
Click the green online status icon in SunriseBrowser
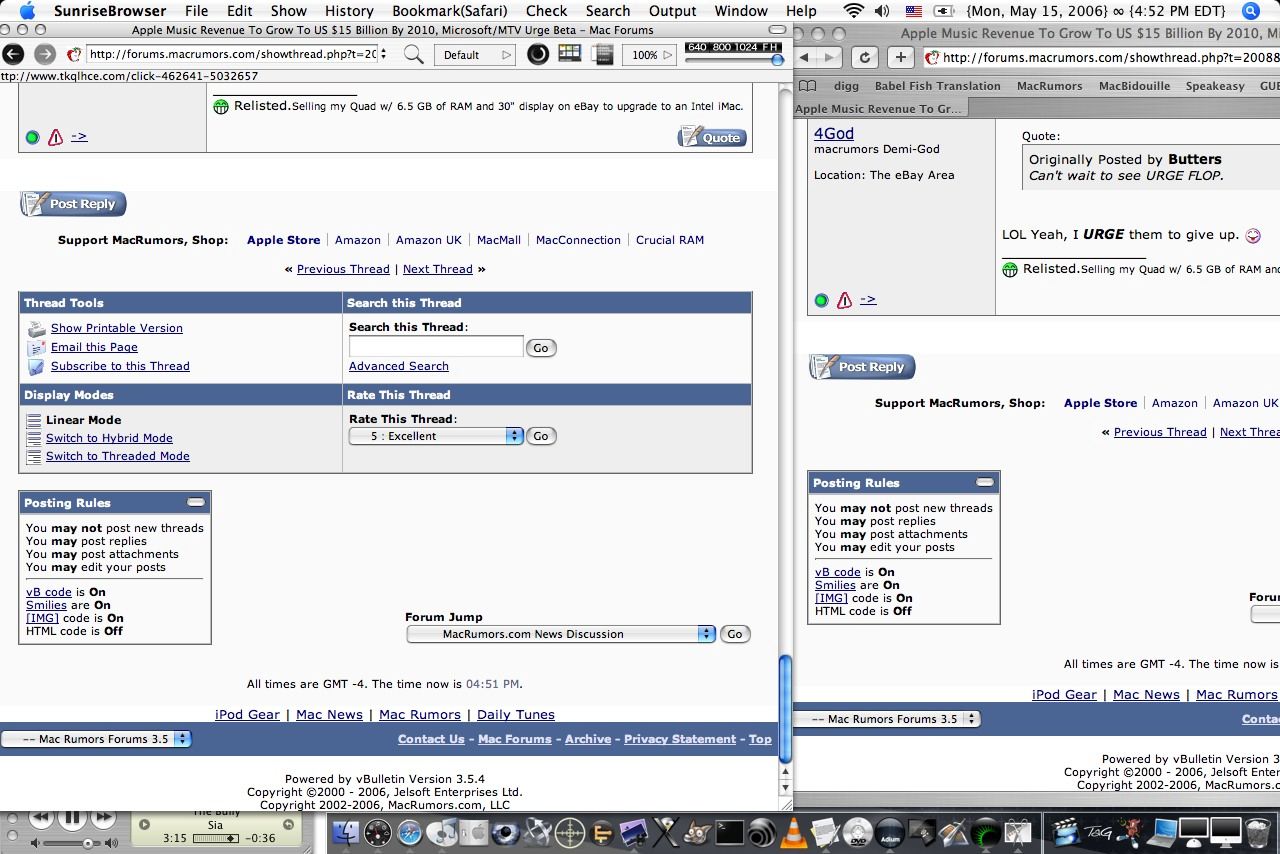click(32, 137)
